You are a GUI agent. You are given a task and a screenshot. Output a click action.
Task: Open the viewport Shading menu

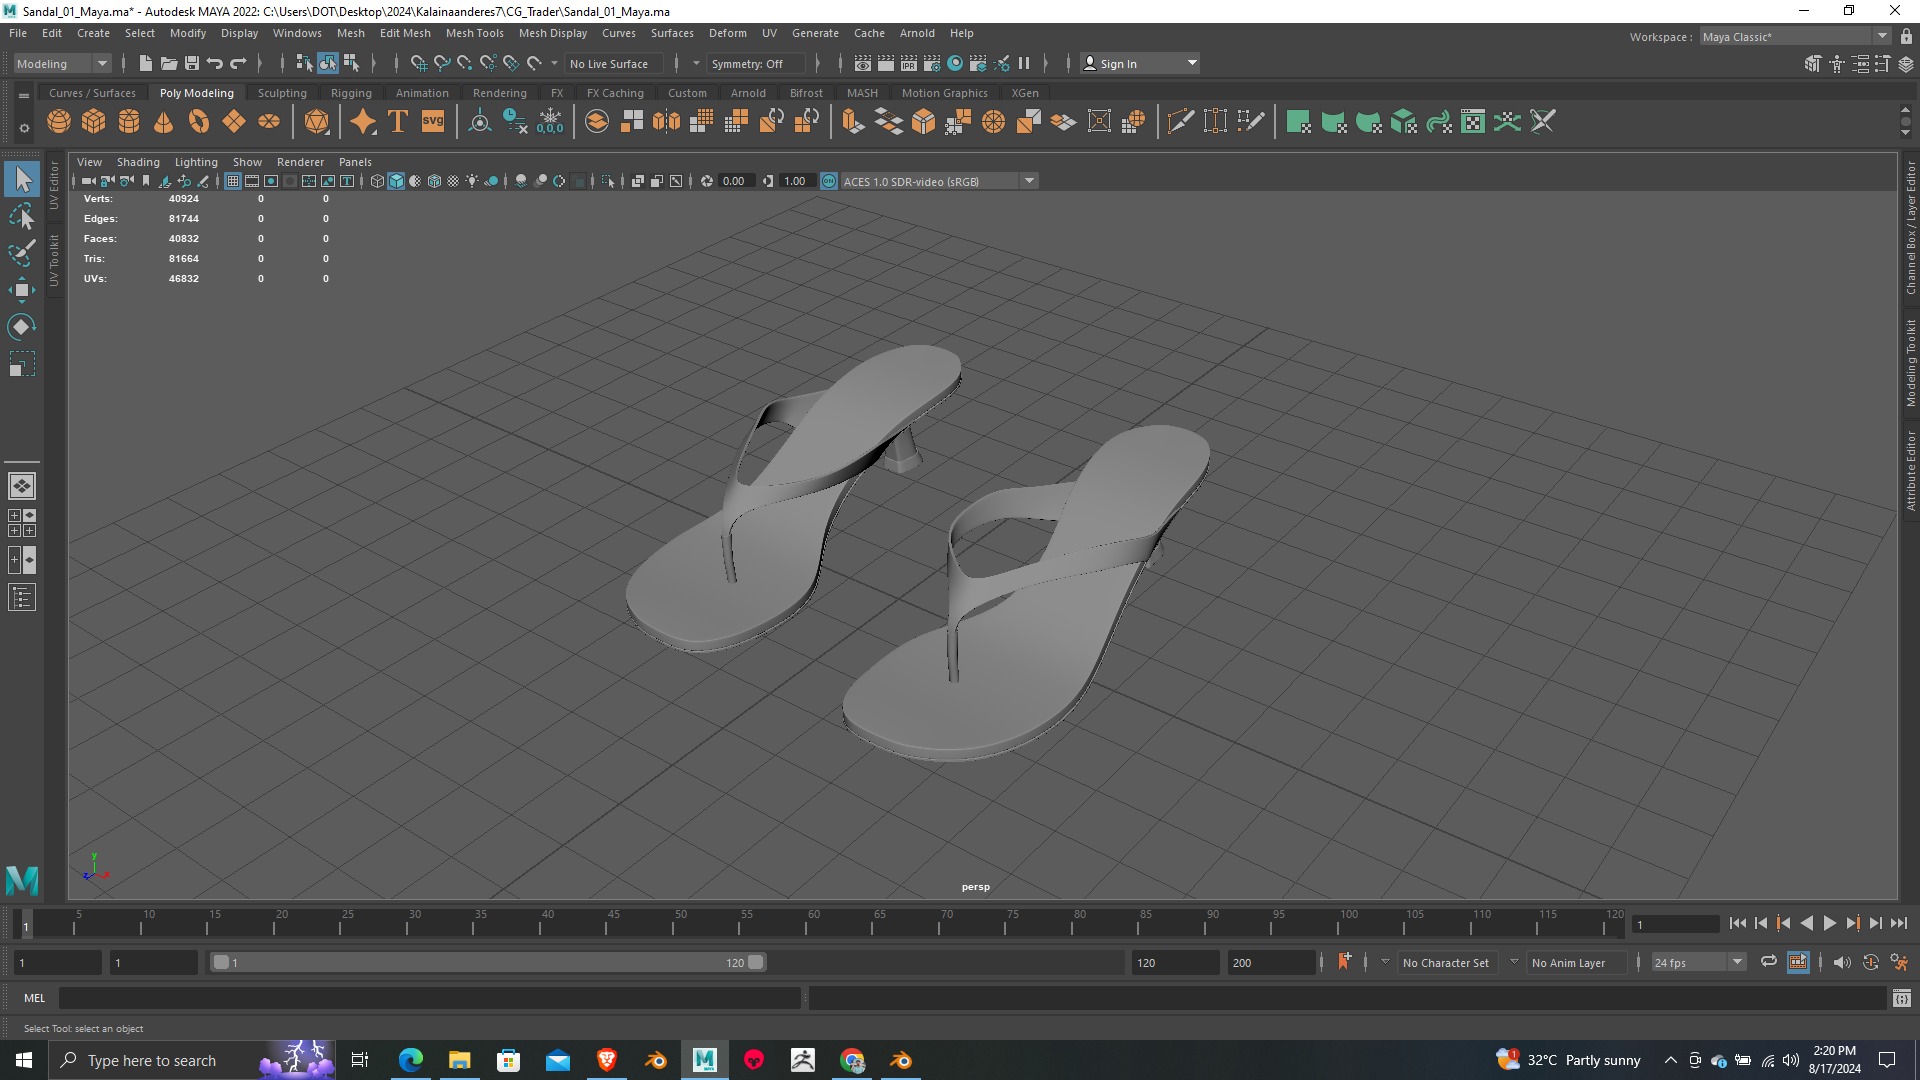coord(138,161)
